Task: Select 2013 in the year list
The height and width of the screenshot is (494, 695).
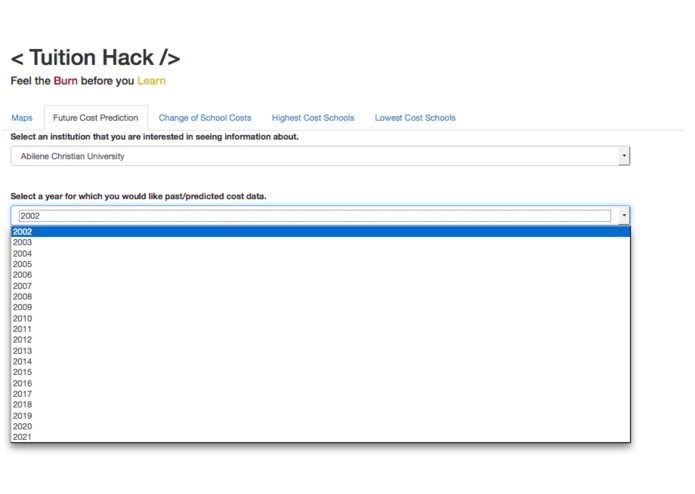Action: pyautogui.click(x=320, y=350)
